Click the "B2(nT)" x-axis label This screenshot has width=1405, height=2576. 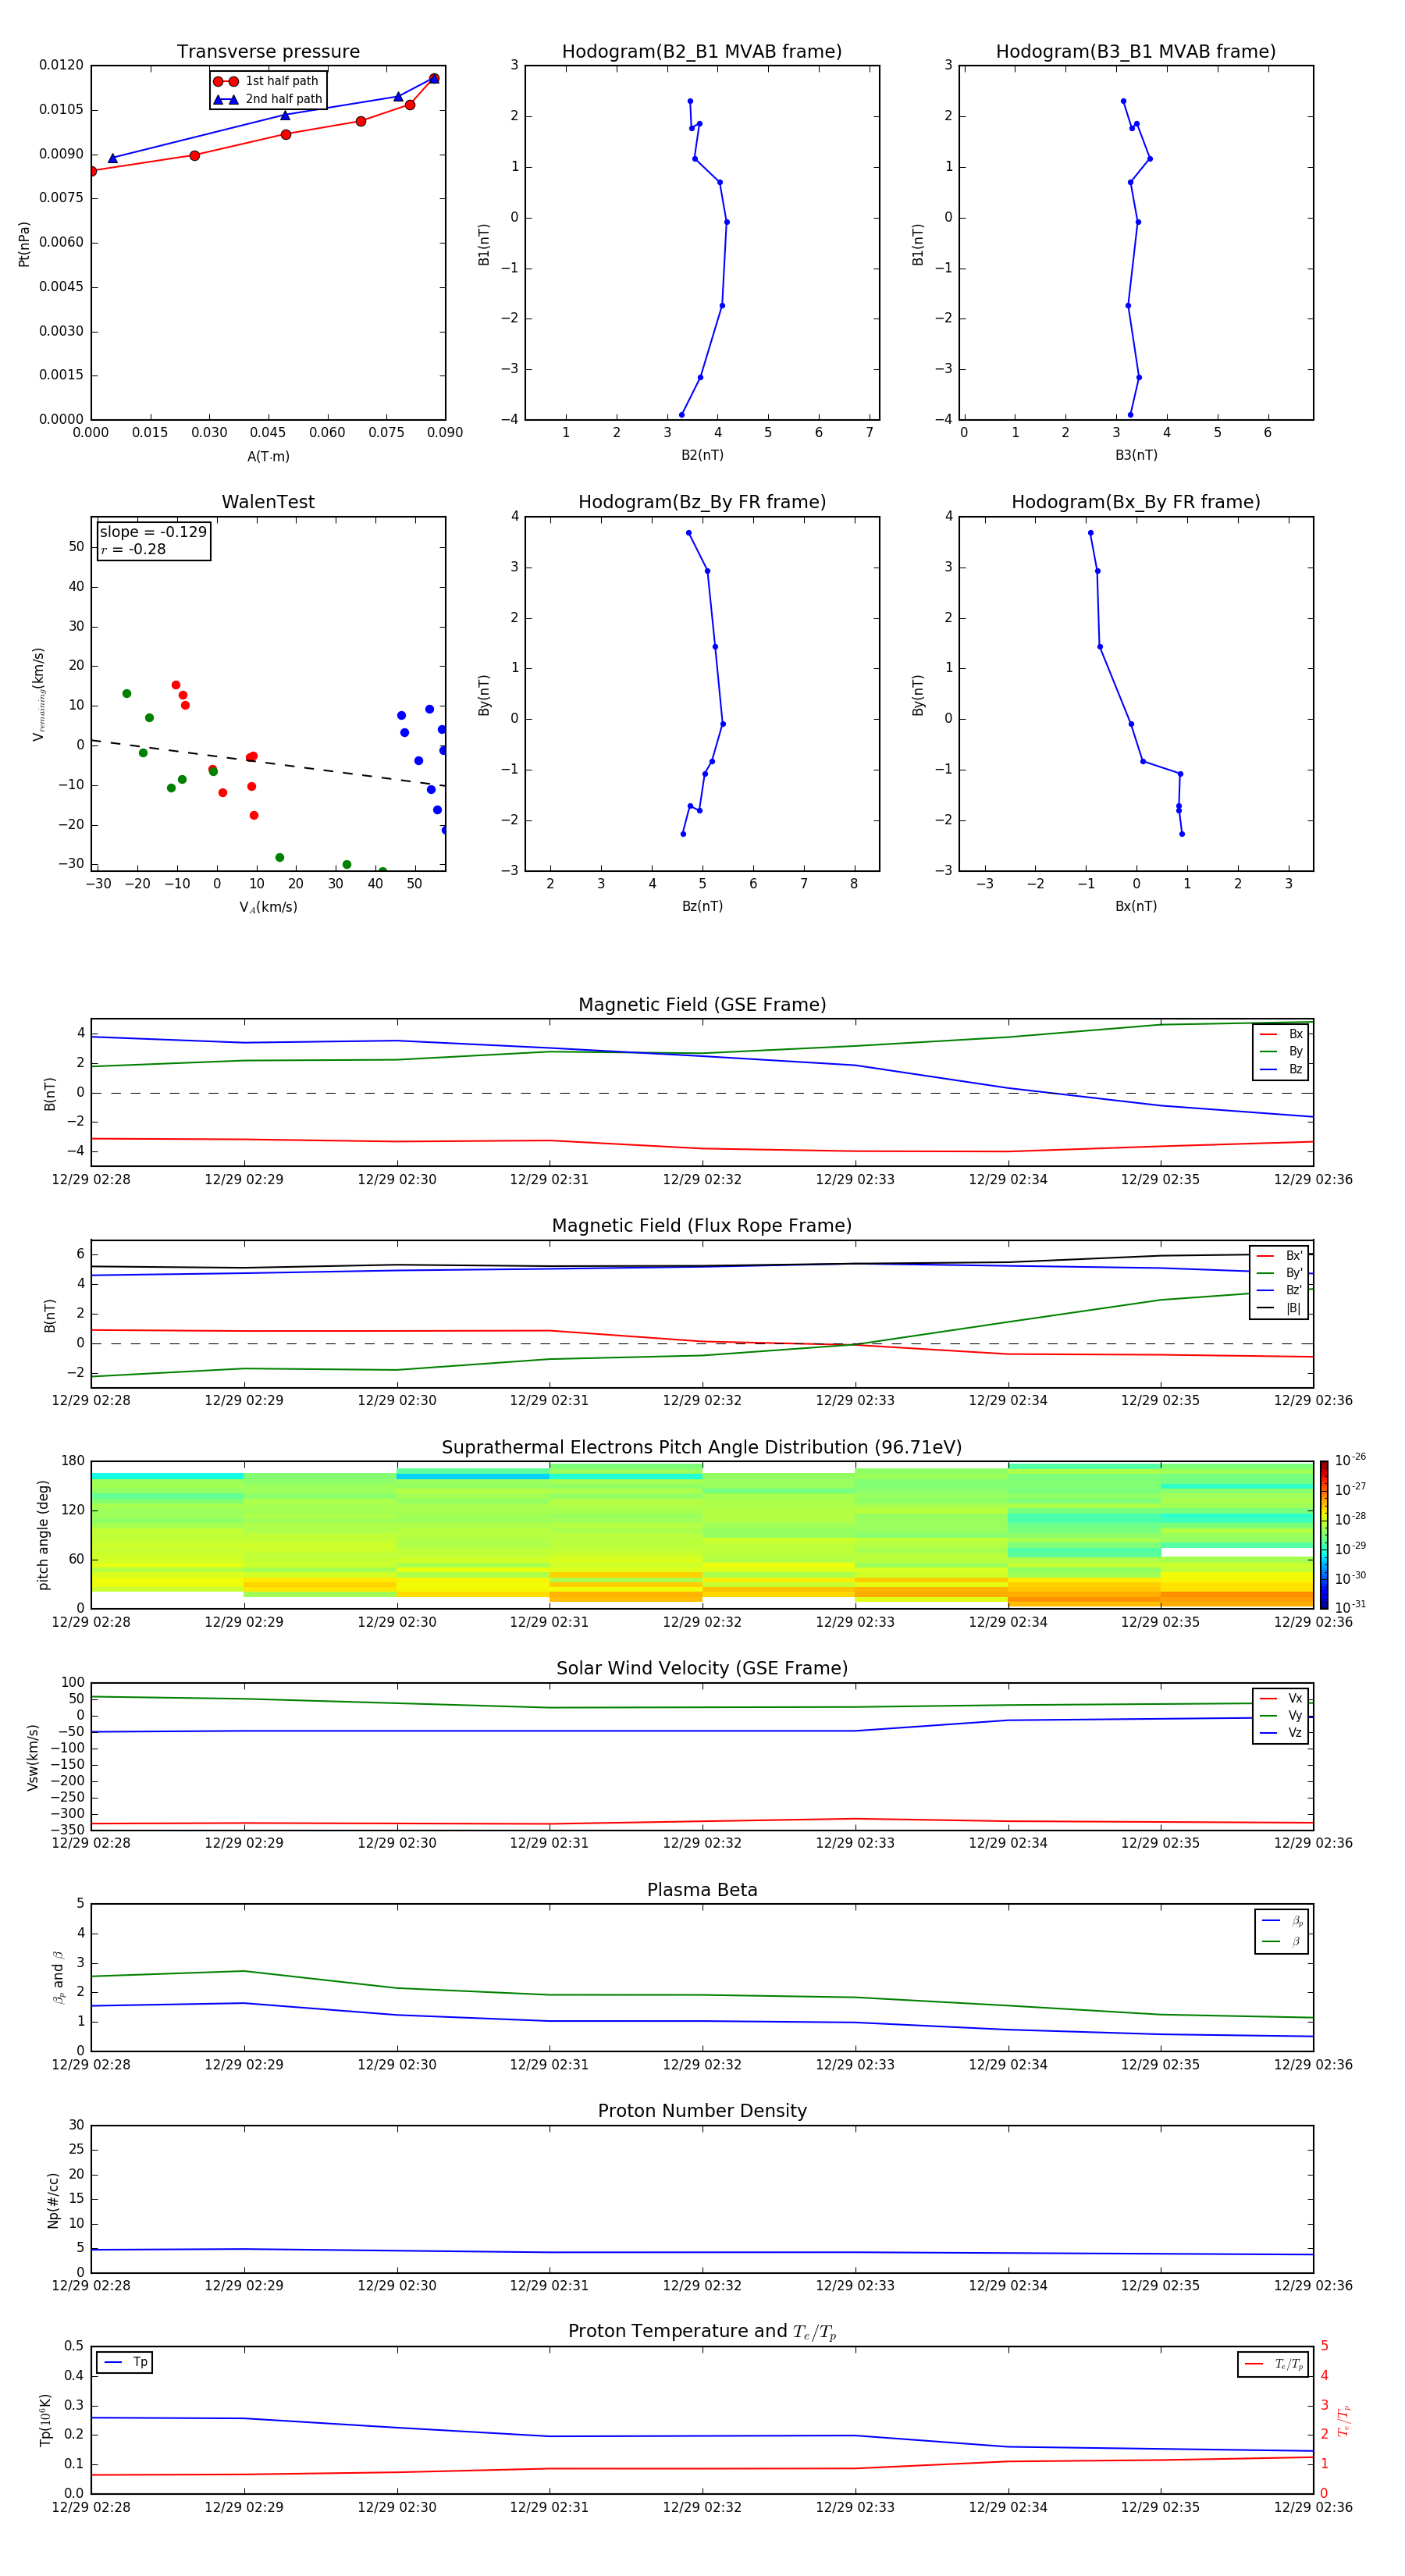click(x=702, y=455)
